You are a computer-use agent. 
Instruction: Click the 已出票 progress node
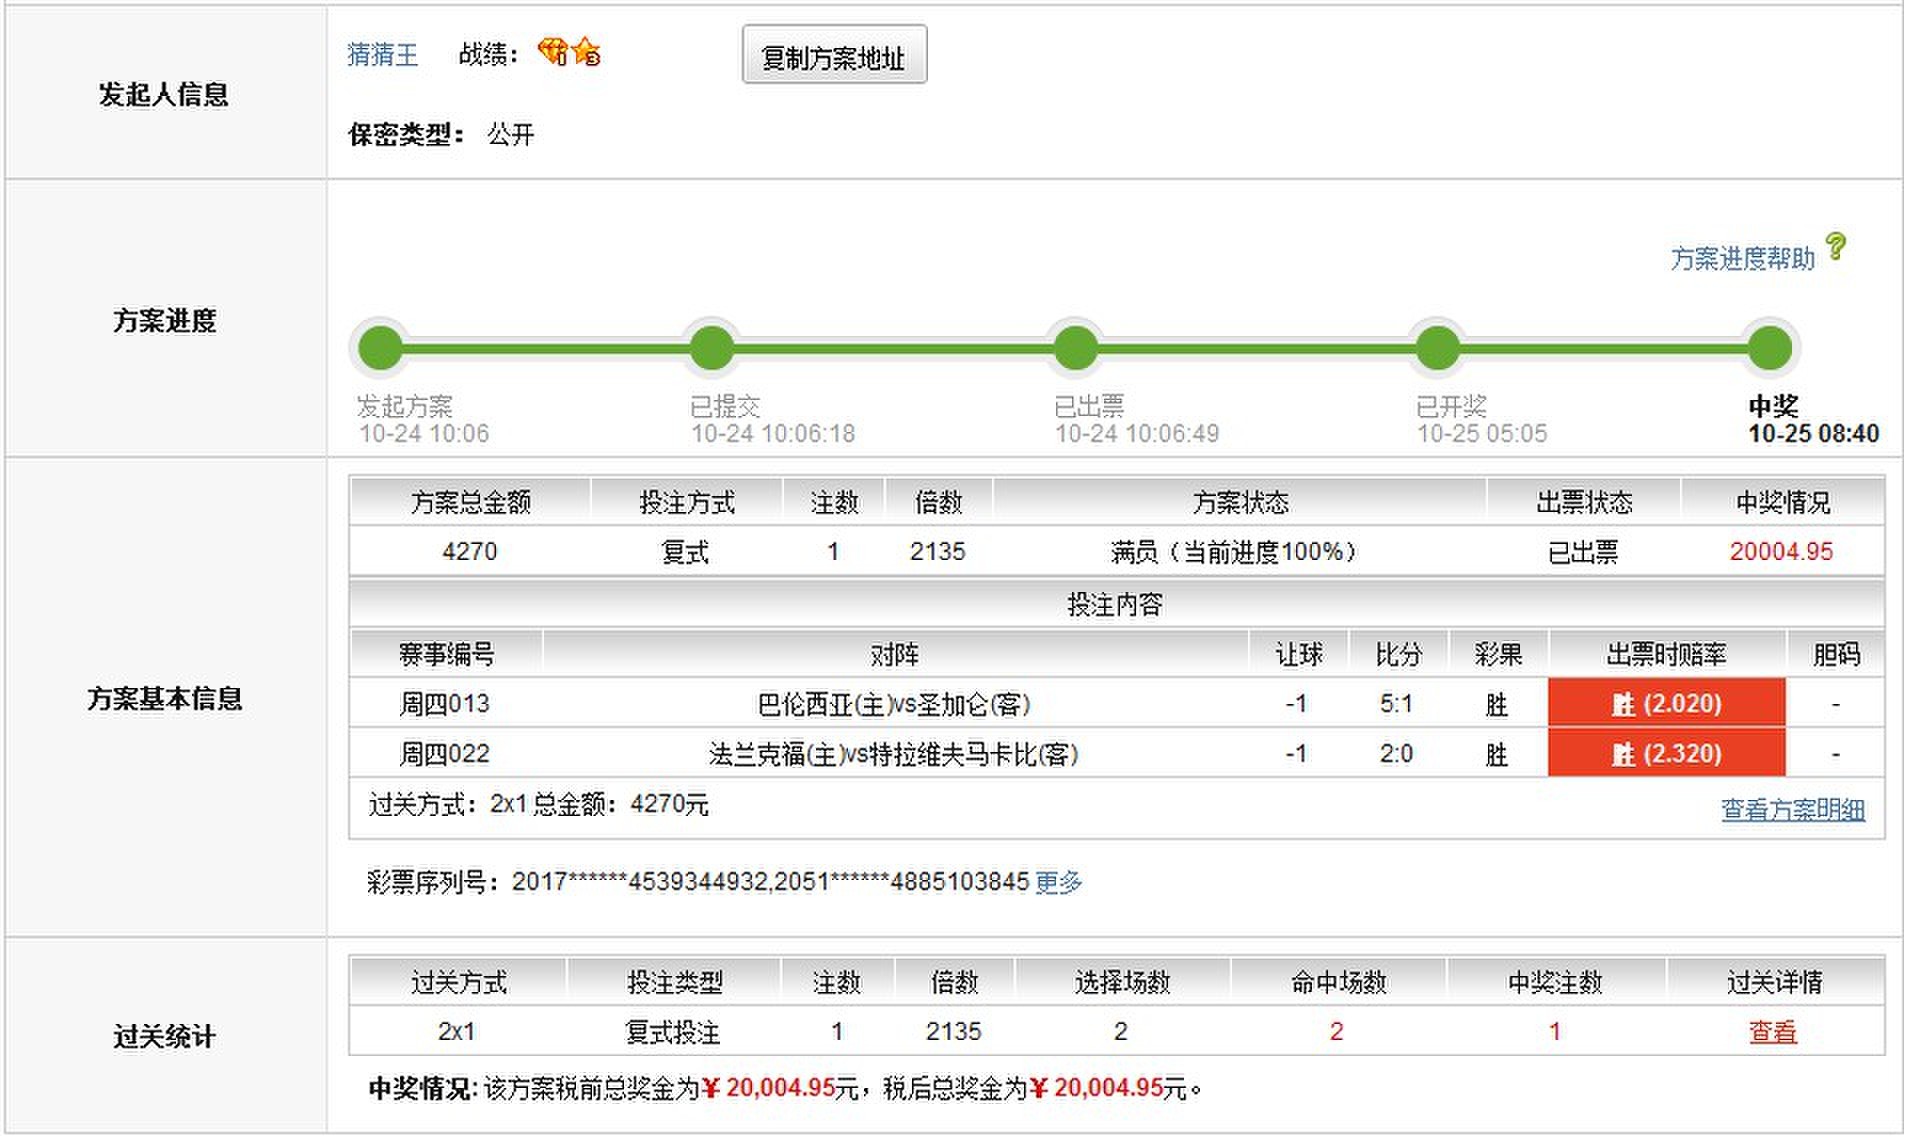click(x=1076, y=348)
